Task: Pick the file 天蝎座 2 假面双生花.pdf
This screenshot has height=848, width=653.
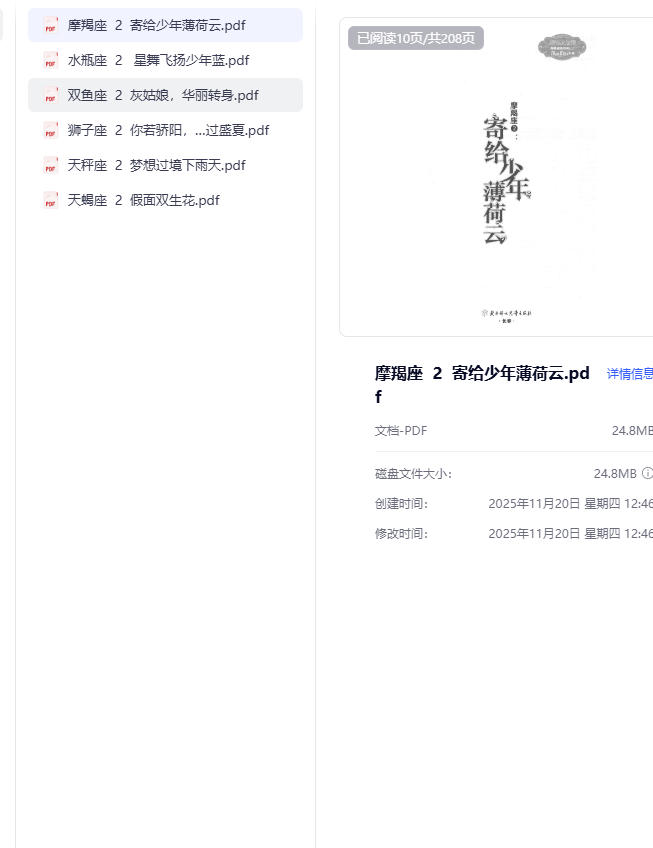Action: 143,200
